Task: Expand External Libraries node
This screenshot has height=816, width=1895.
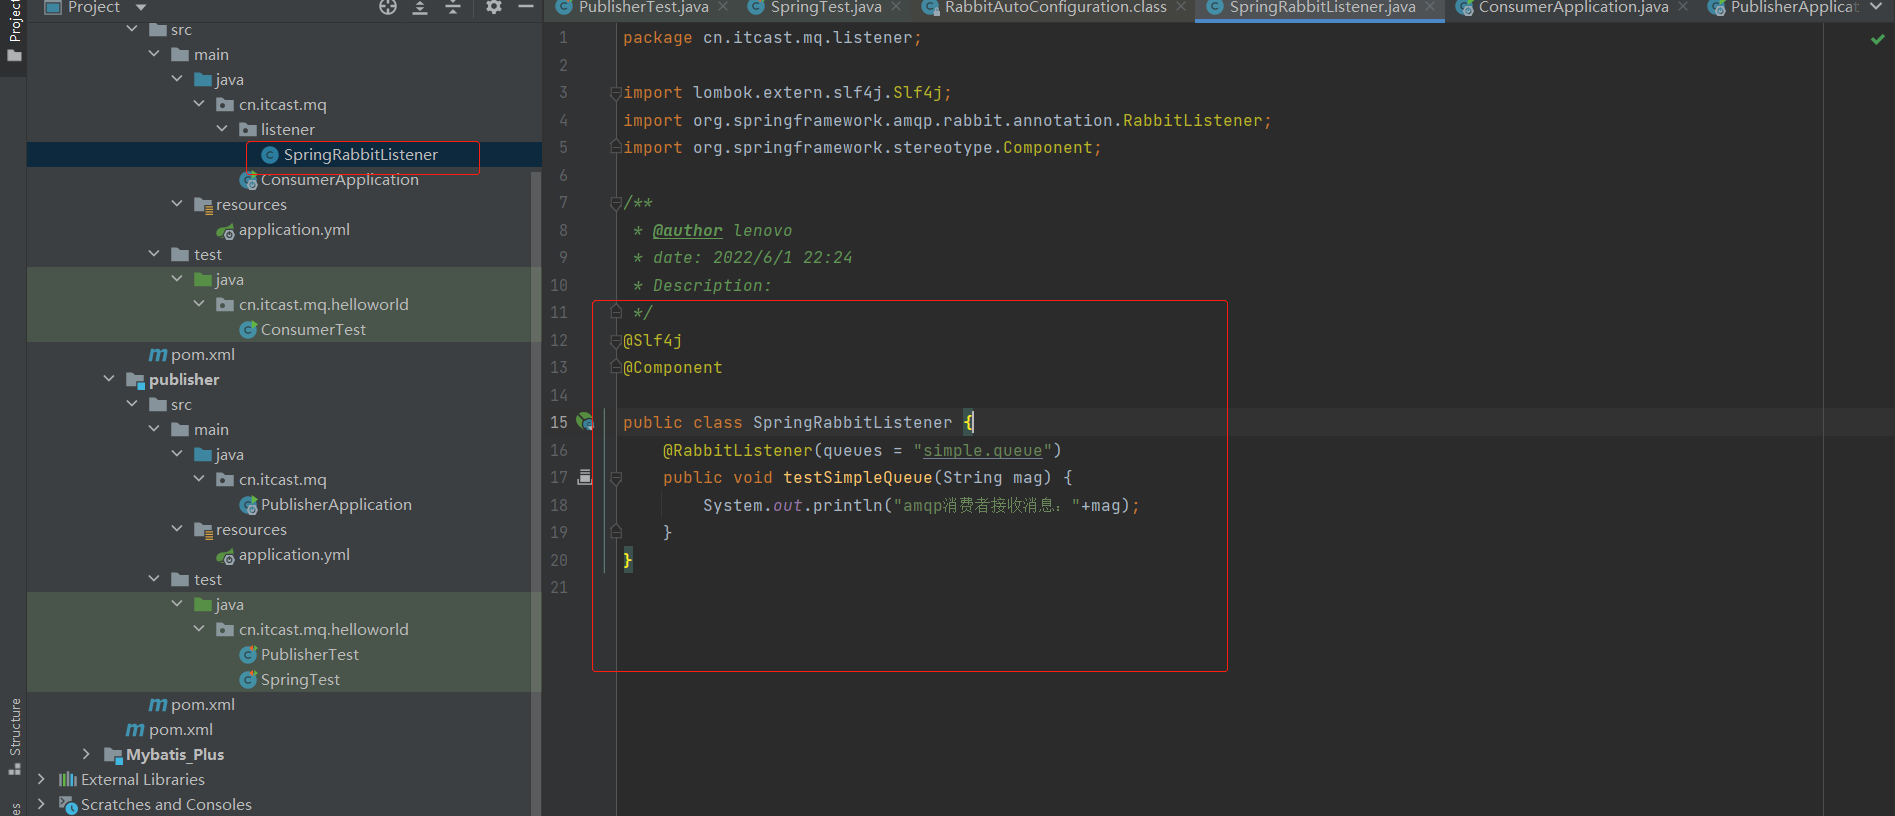Action: click(41, 779)
